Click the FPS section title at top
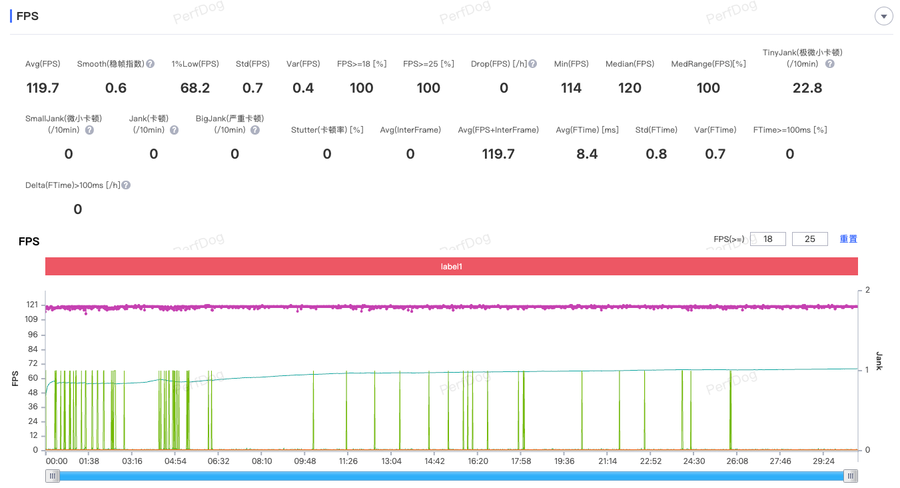The width and height of the screenshot is (900, 488). 27,16
